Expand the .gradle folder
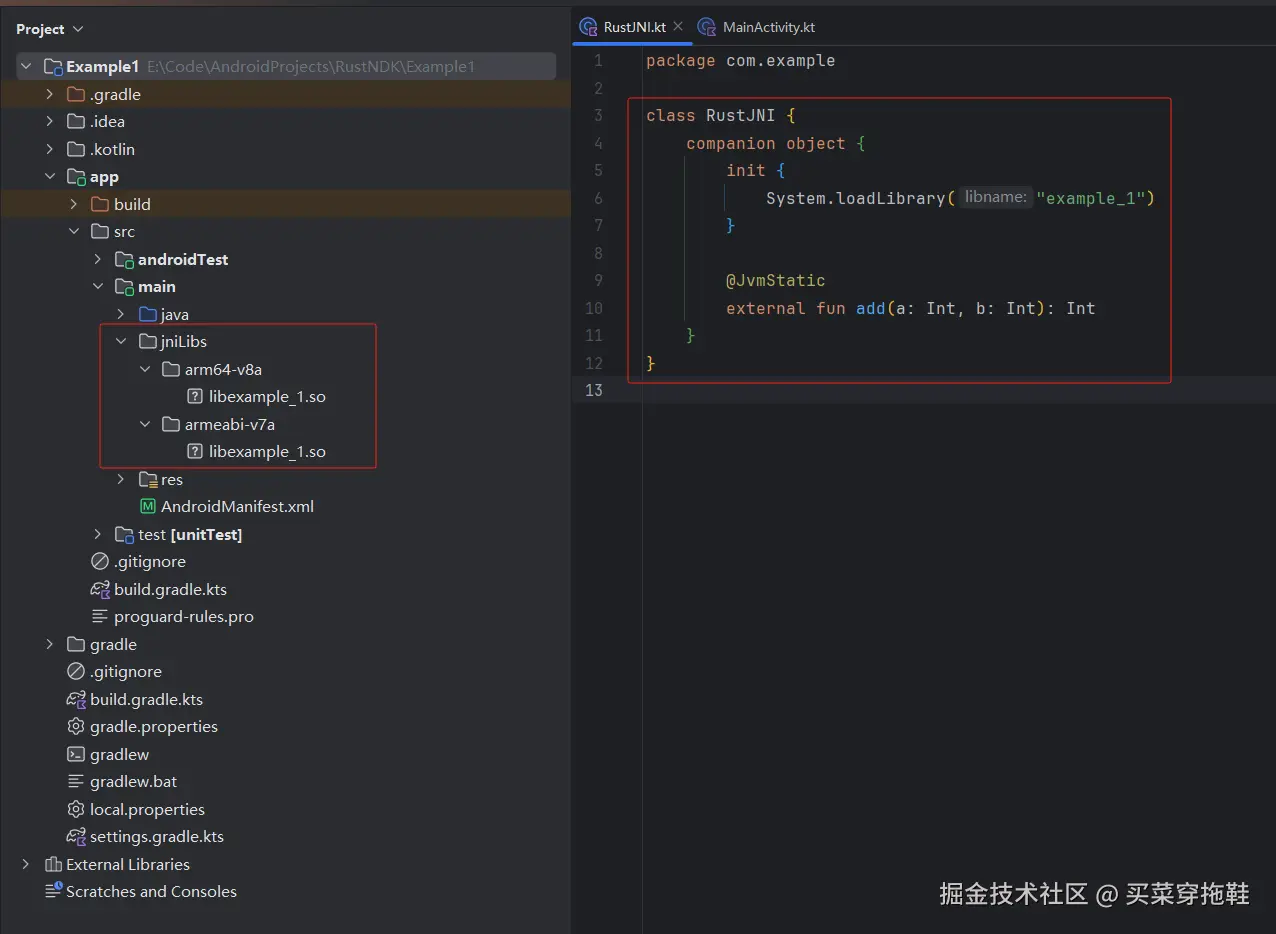This screenshot has width=1276, height=934. (x=50, y=94)
